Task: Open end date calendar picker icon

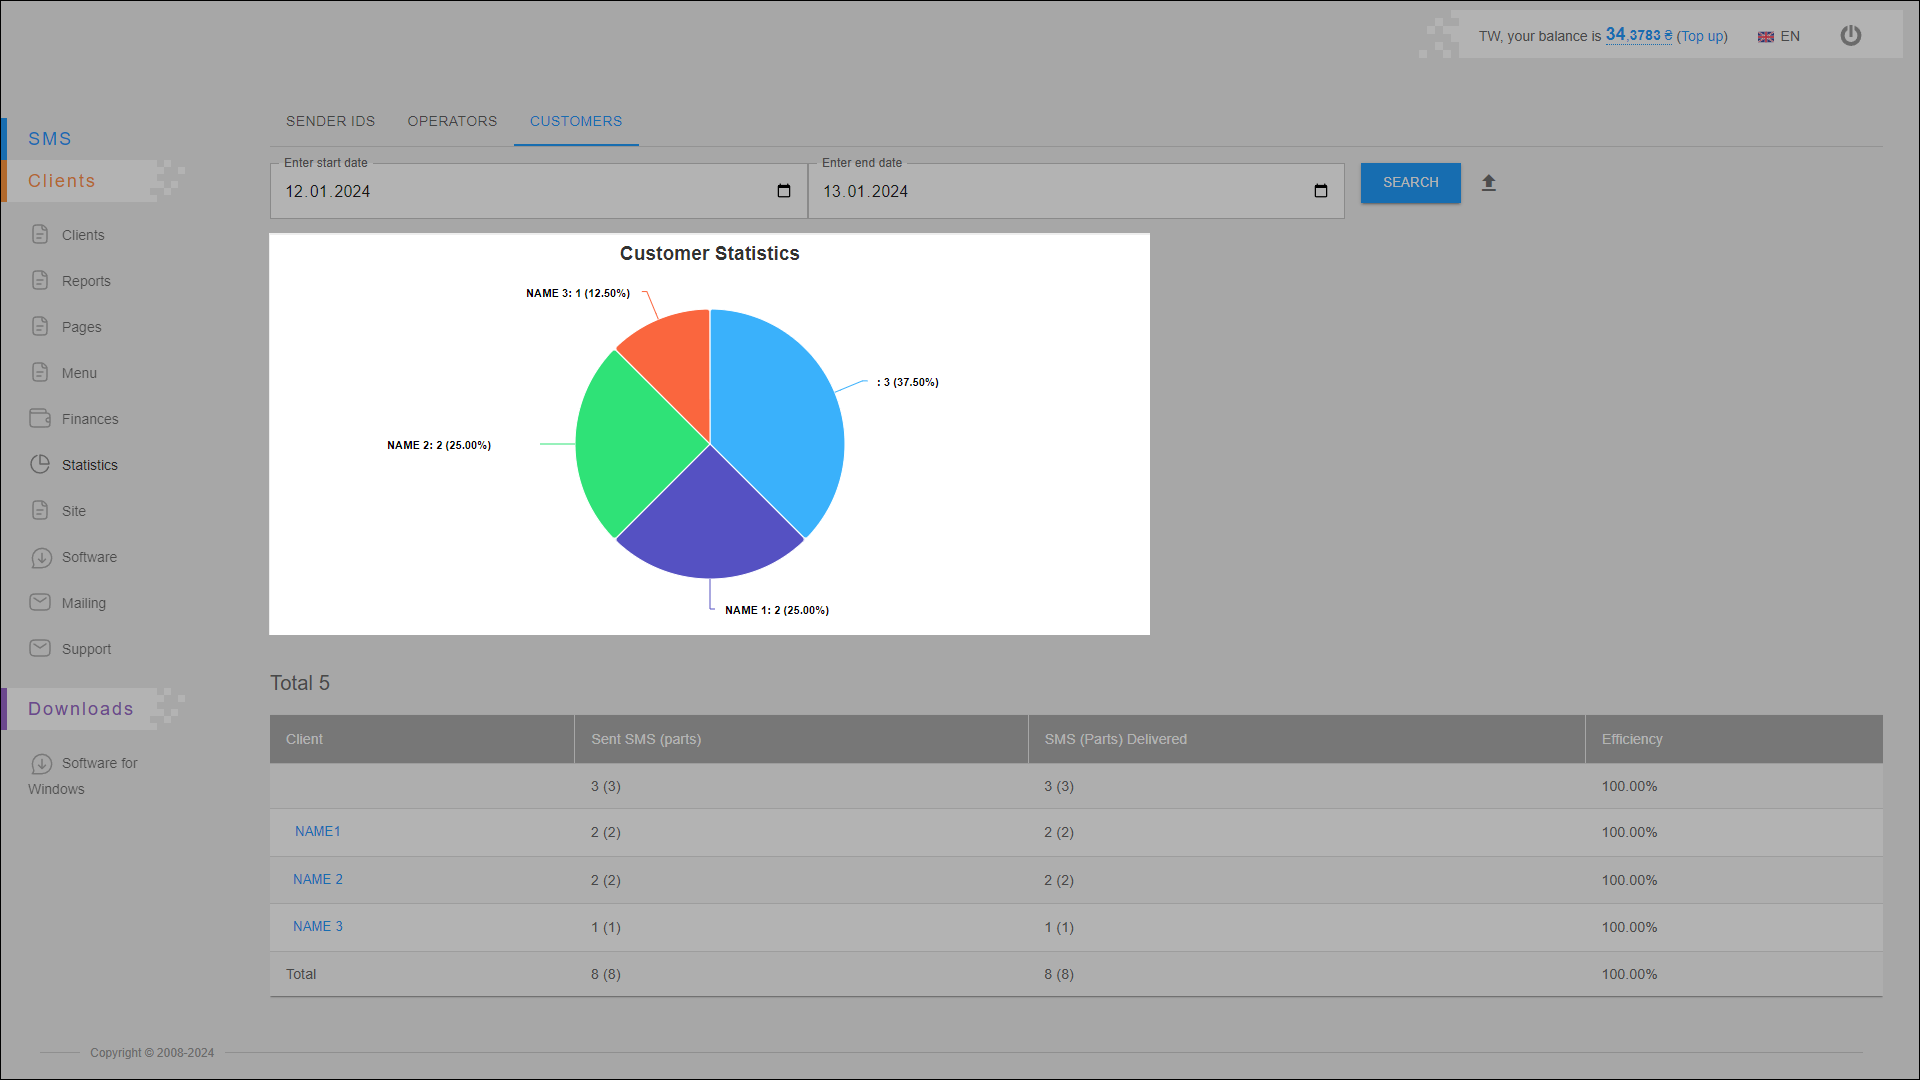Action: point(1320,191)
